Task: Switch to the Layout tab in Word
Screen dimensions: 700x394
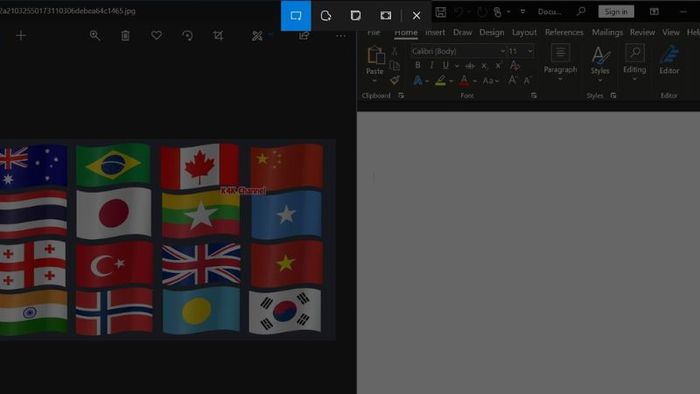Action: point(524,32)
